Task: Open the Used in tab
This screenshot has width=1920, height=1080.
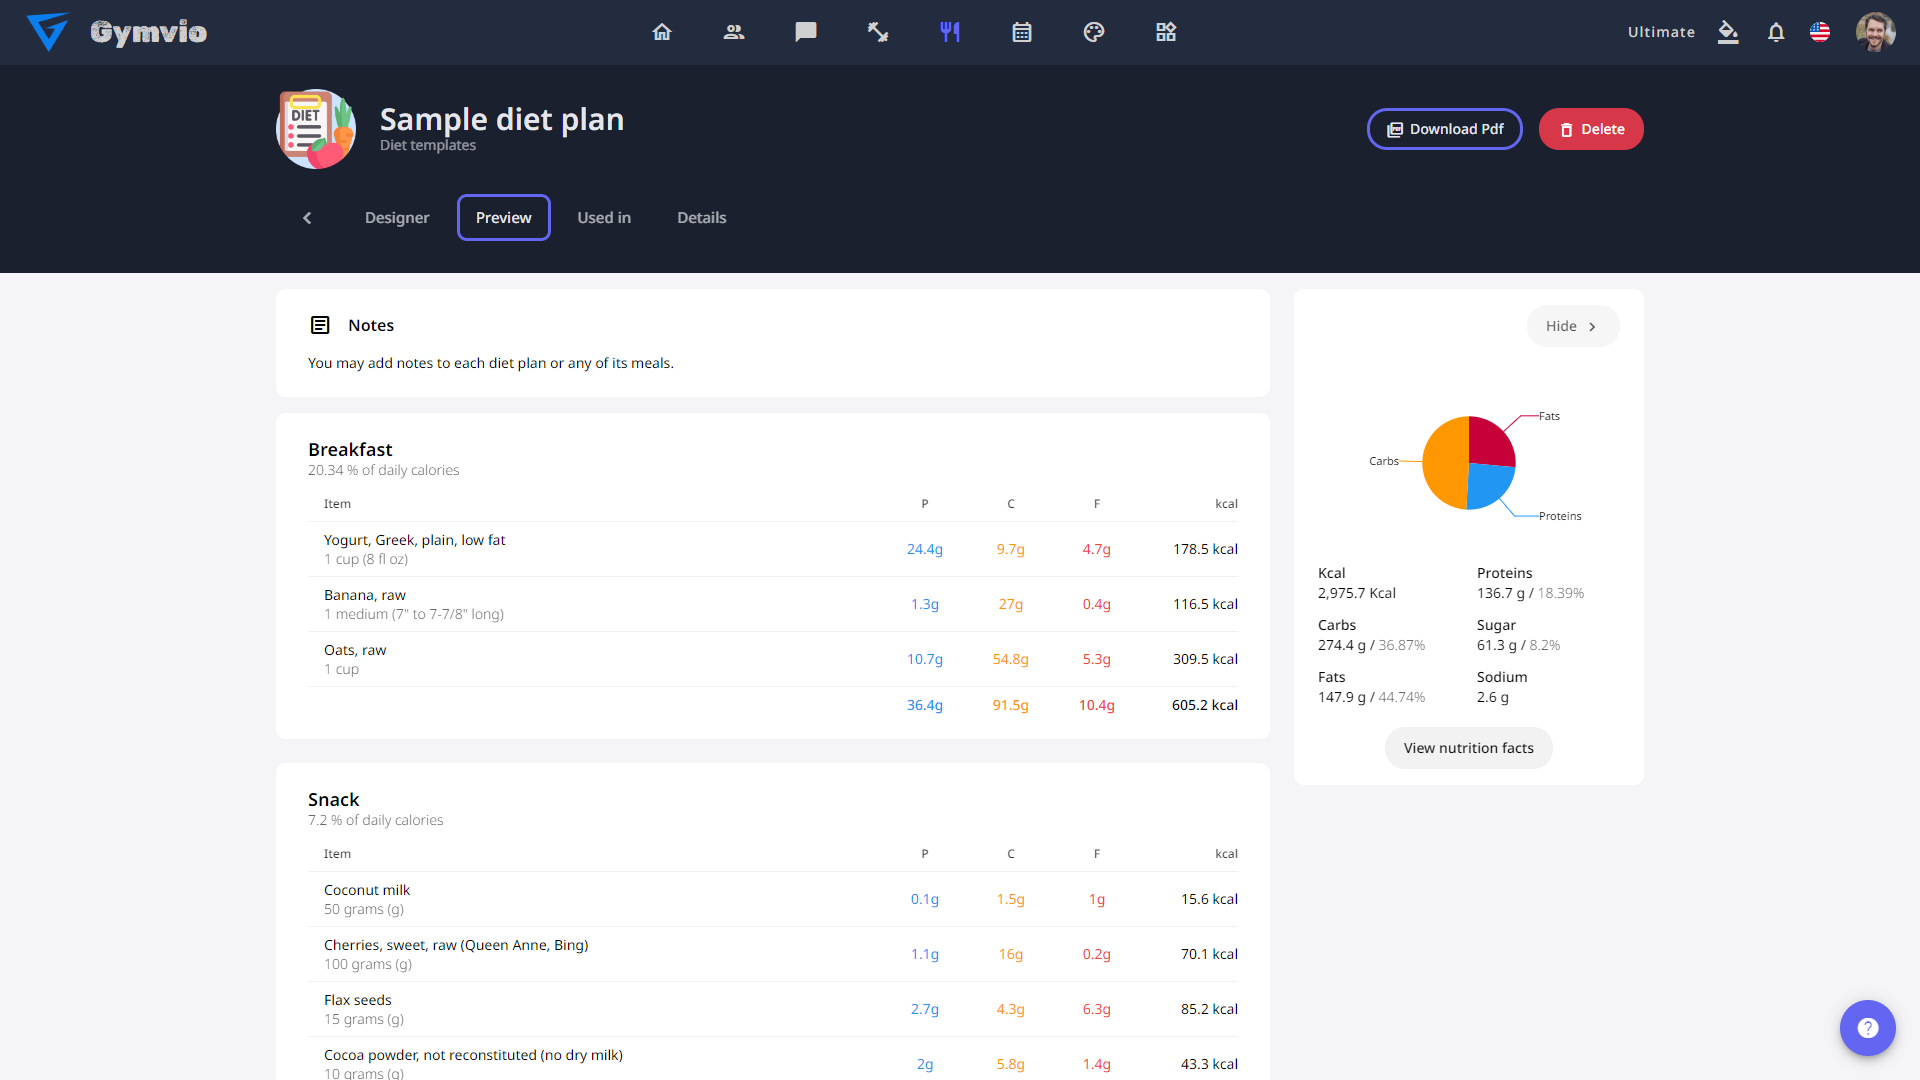Action: pos(604,218)
